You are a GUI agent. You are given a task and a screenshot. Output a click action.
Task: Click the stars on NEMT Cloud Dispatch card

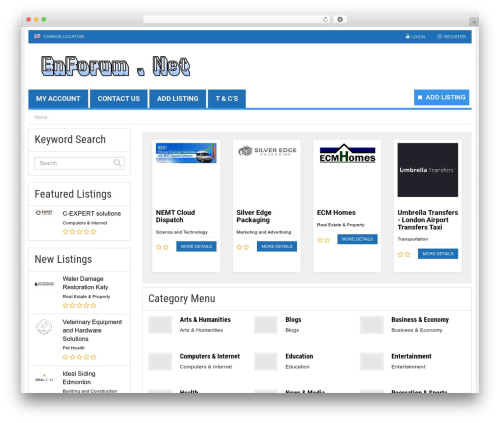tap(162, 247)
